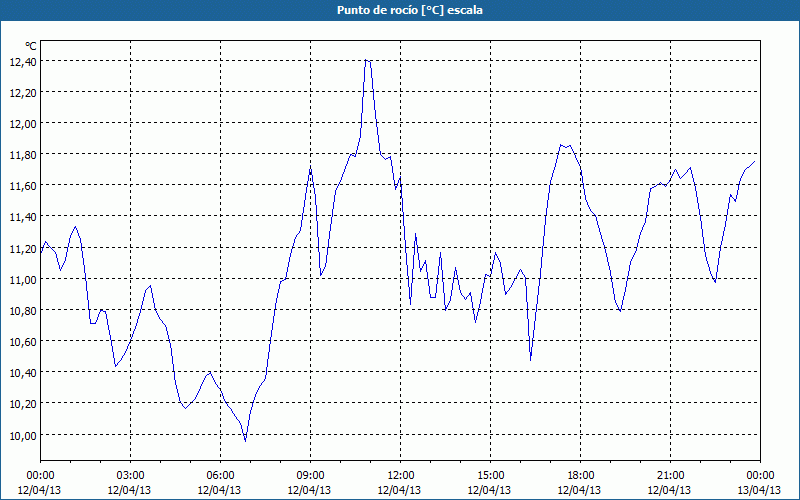800x500 pixels.
Task: Click the 10,00 y-axis label
Action: [x=23, y=435]
